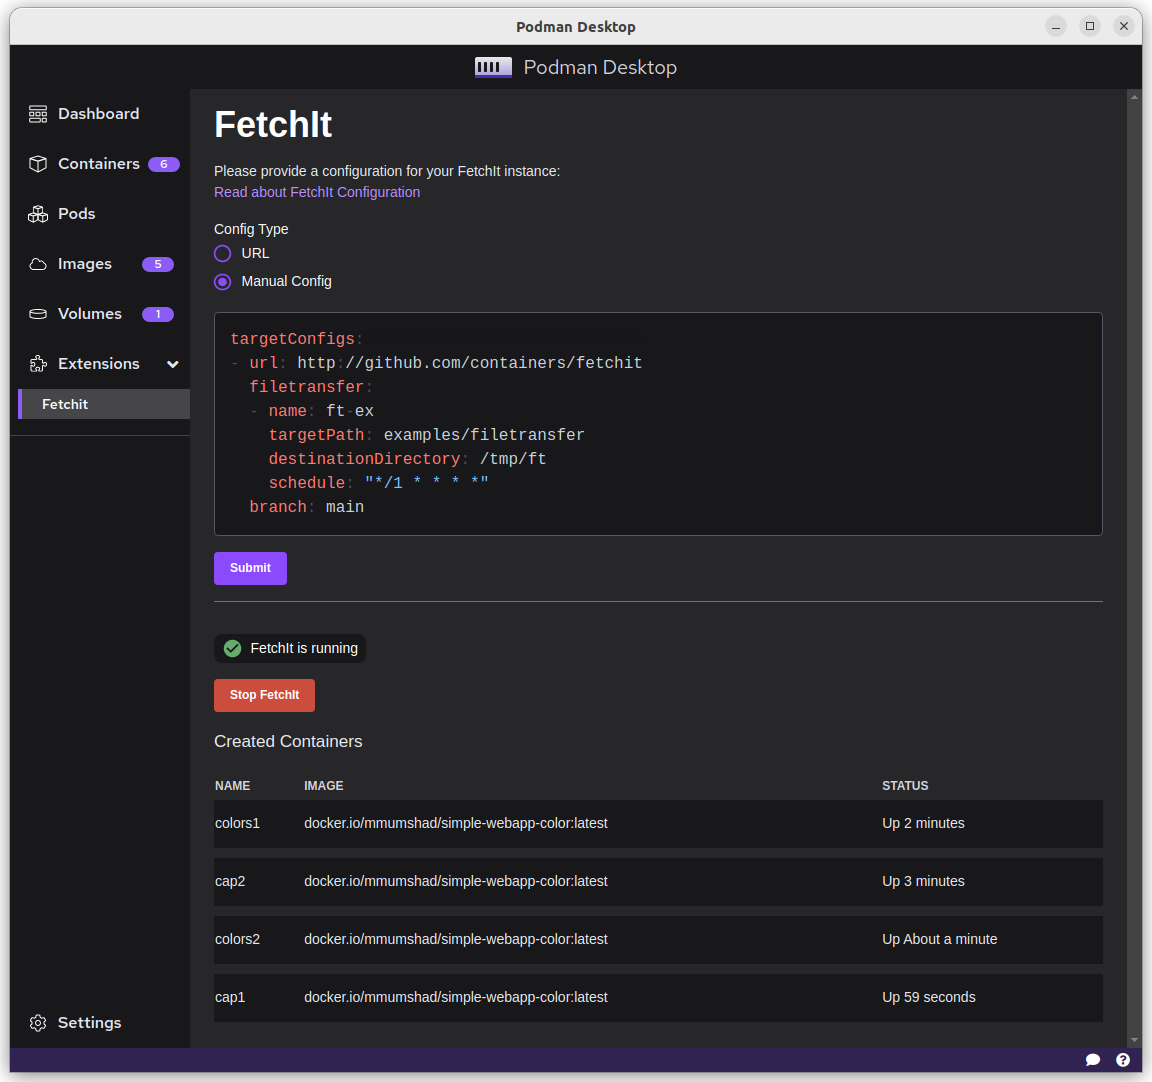Click 'Up 2 minutes' status cell

point(923,823)
